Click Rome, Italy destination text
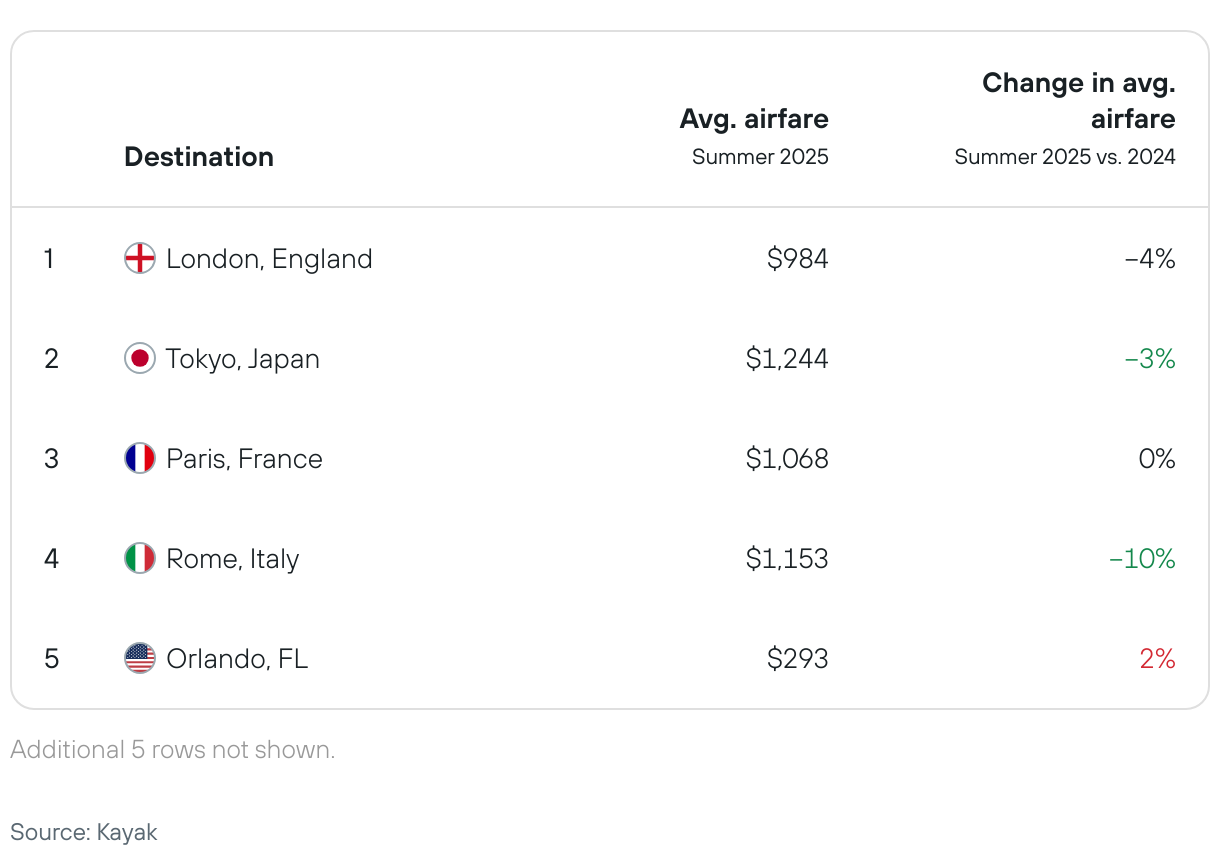The height and width of the screenshot is (860, 1220). [233, 559]
